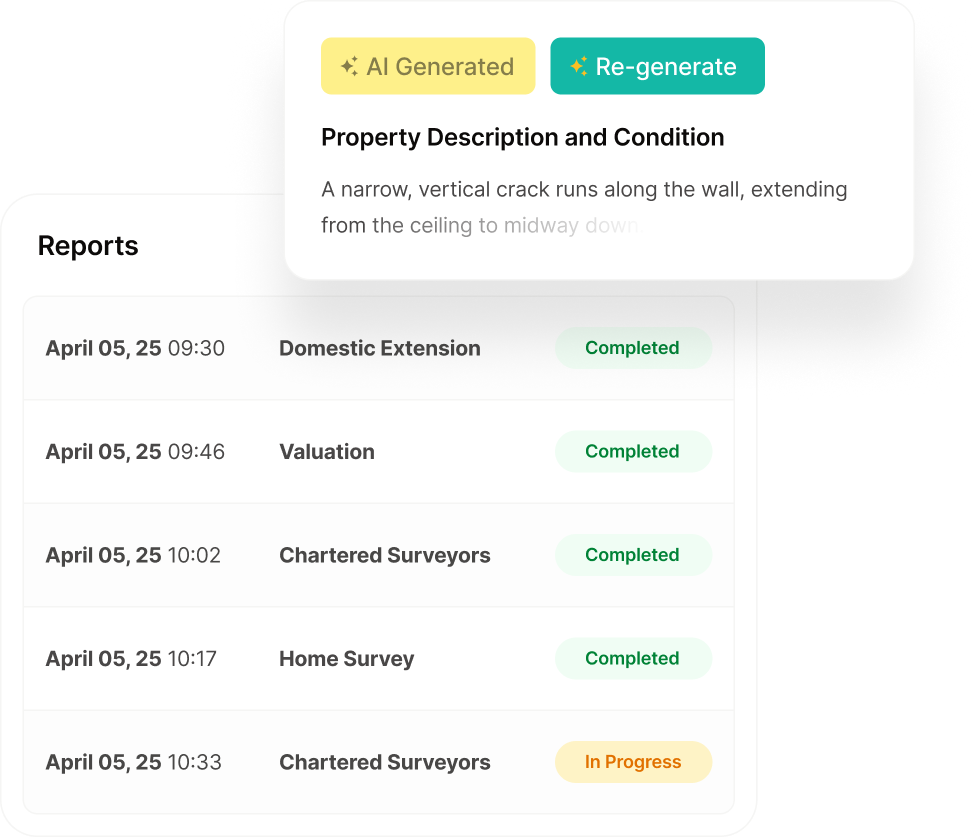Click the Property Description and Condition title

pyautogui.click(x=522, y=137)
